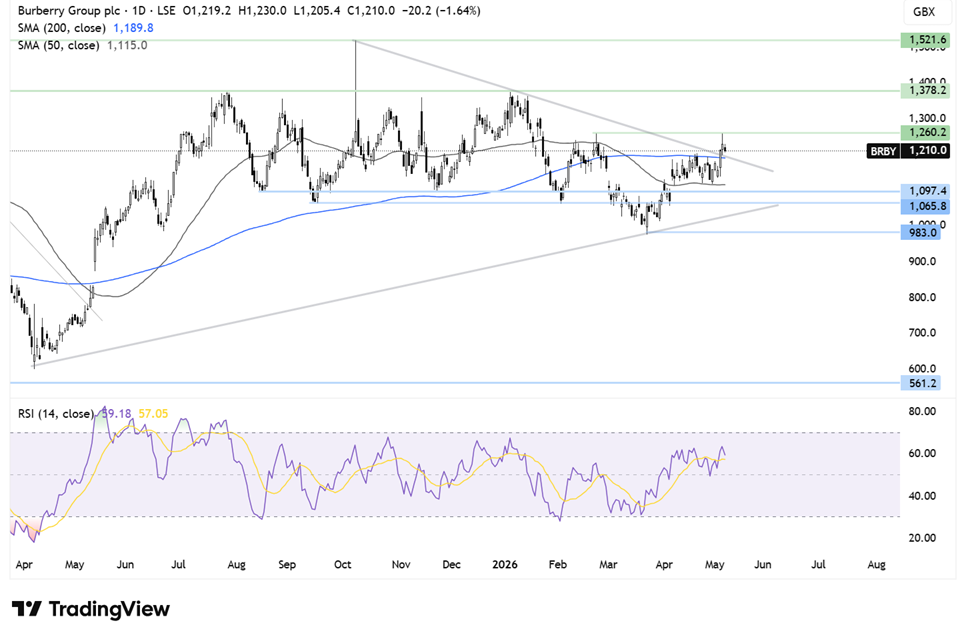Click the SMA (50, close) indicator label

59,45
